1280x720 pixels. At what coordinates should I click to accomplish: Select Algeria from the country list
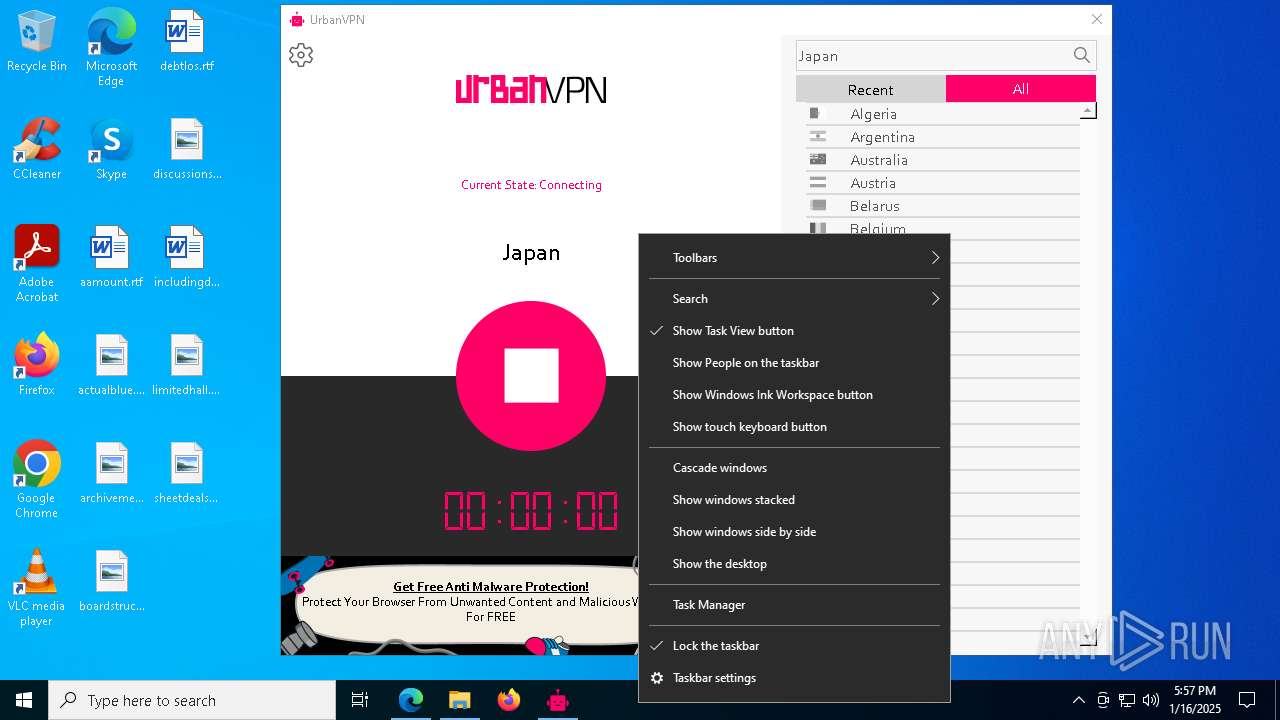(943, 114)
